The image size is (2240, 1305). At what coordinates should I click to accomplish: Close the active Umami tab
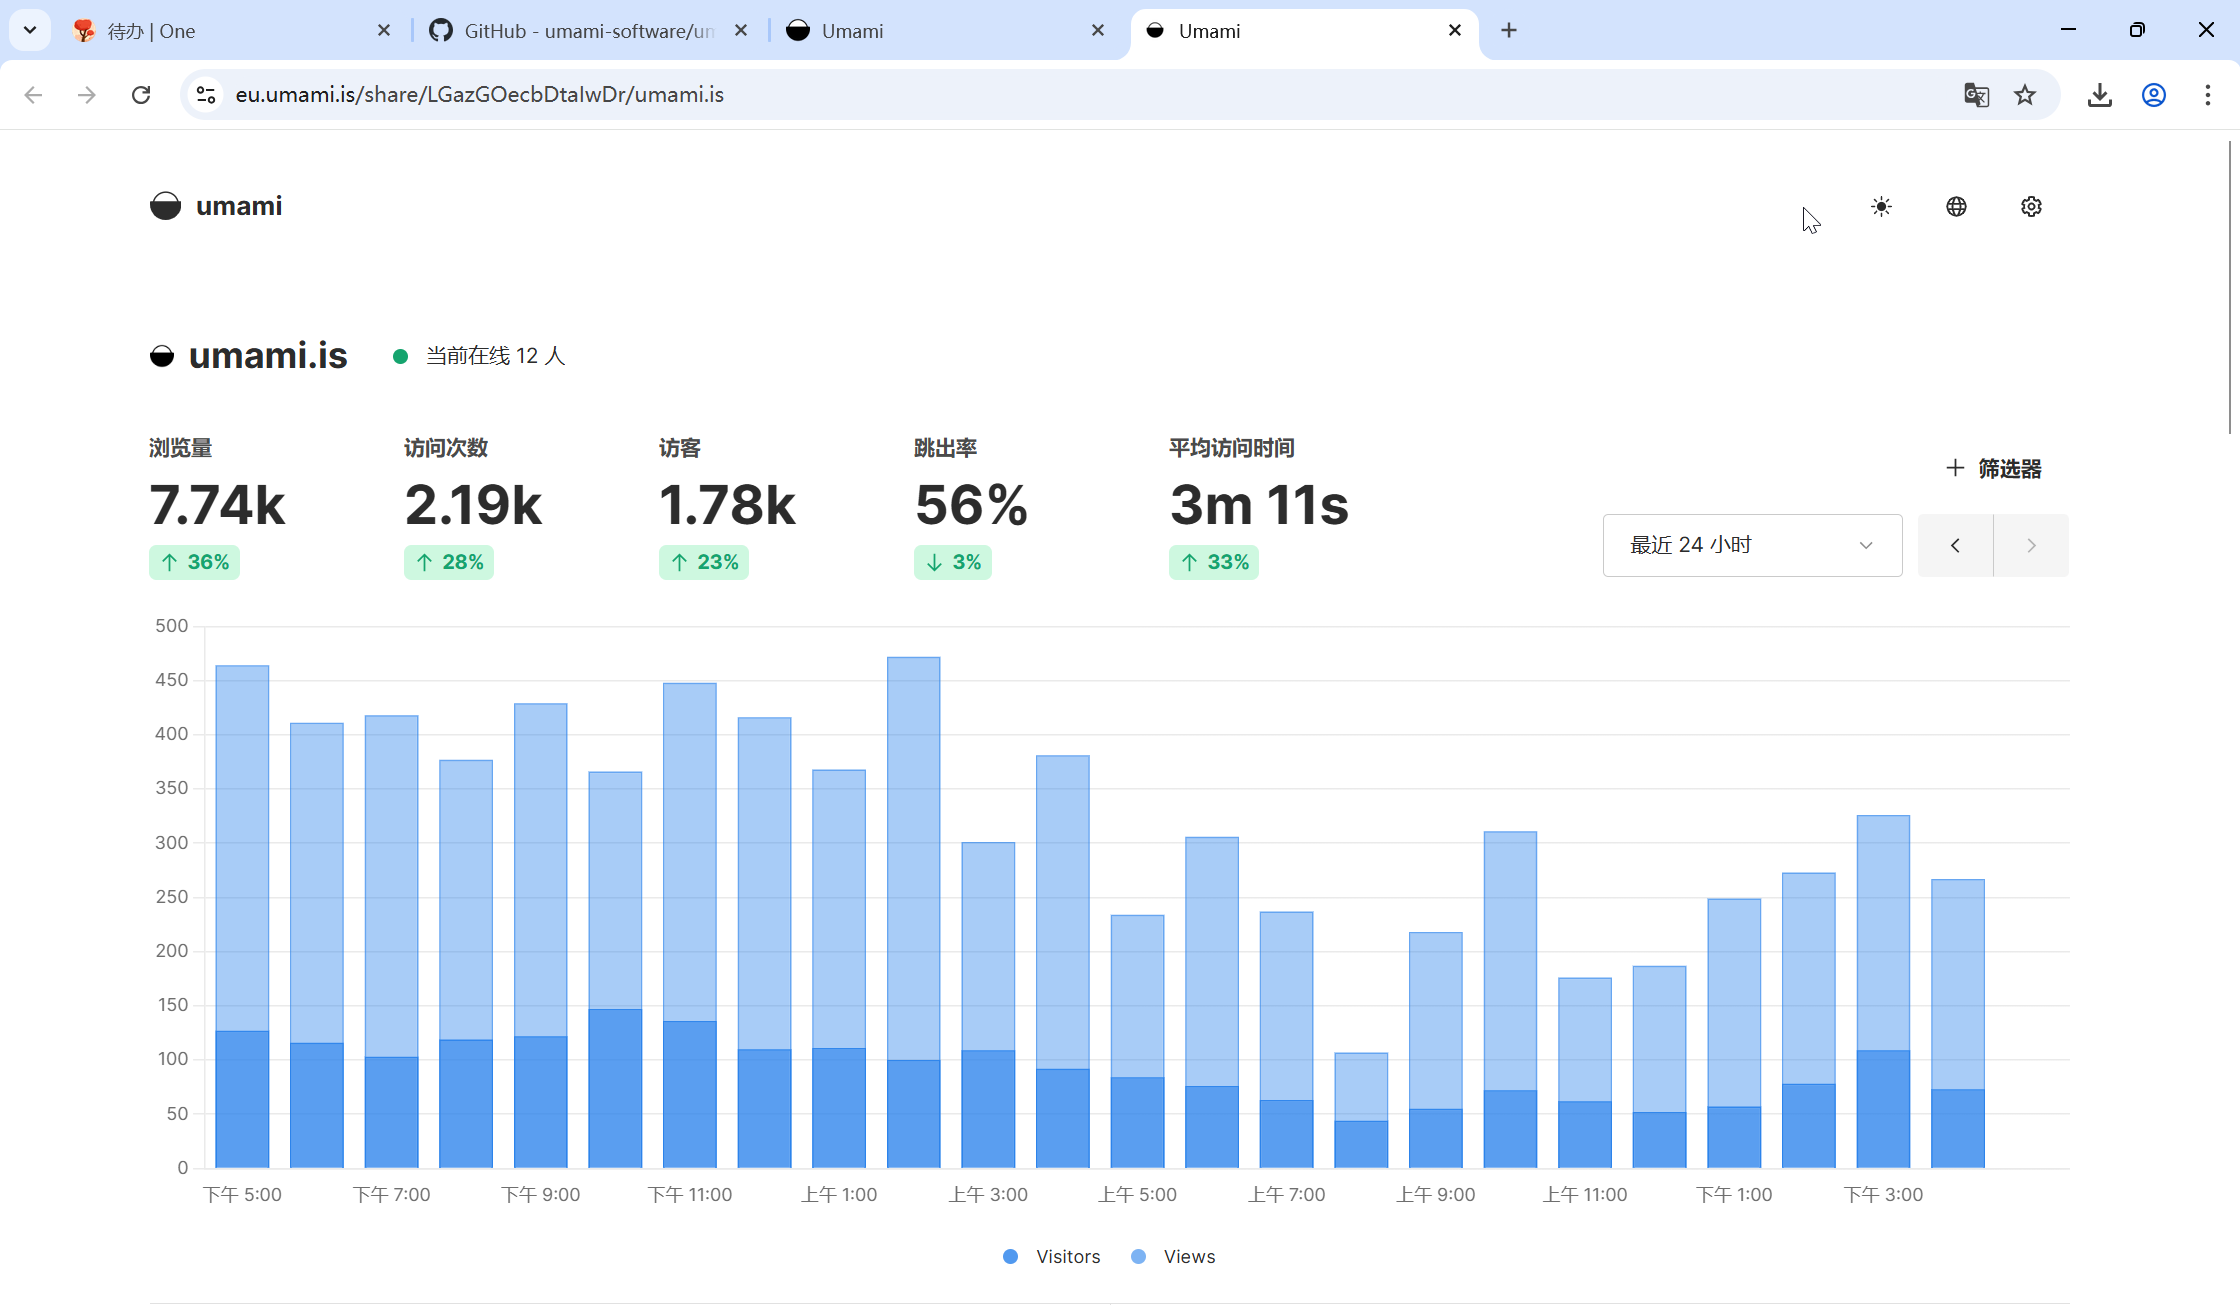tap(1455, 30)
